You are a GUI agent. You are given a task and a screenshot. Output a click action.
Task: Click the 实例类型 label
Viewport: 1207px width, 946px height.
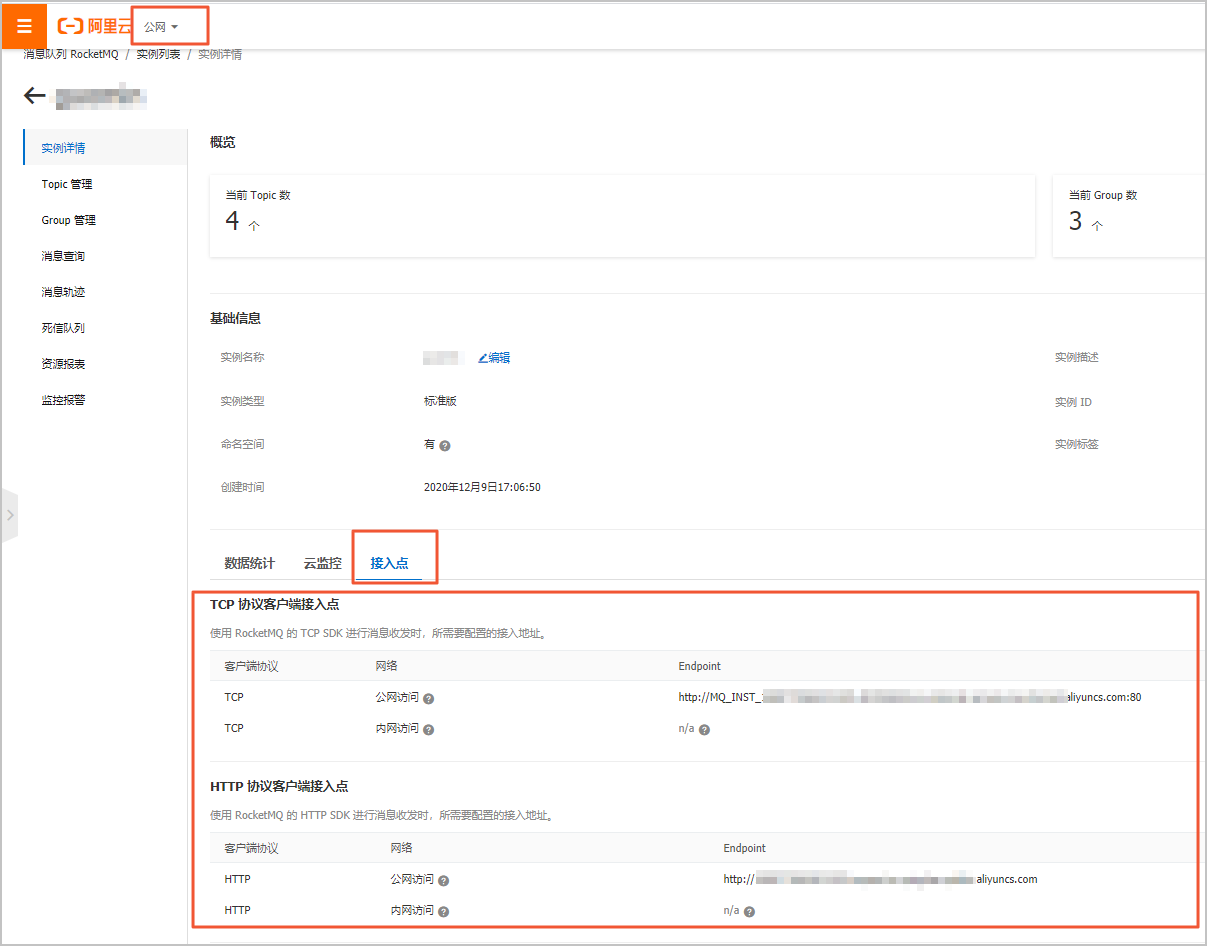point(242,401)
